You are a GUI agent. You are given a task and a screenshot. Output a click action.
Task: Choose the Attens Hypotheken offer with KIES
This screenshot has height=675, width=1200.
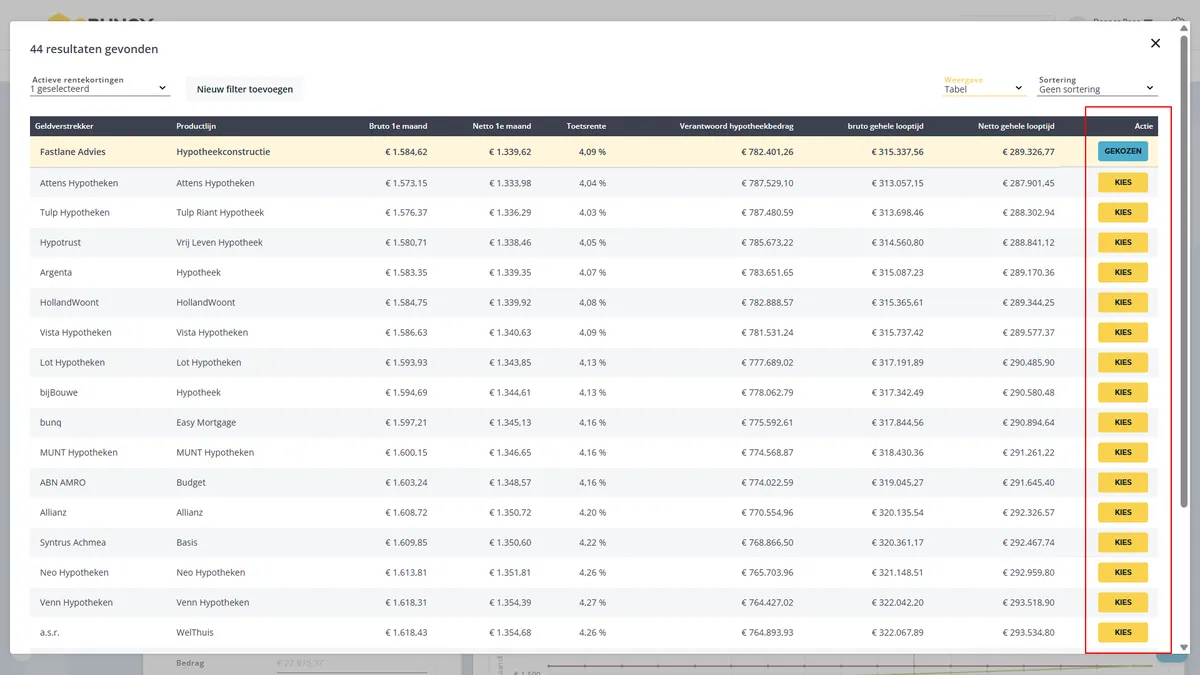click(x=1123, y=182)
